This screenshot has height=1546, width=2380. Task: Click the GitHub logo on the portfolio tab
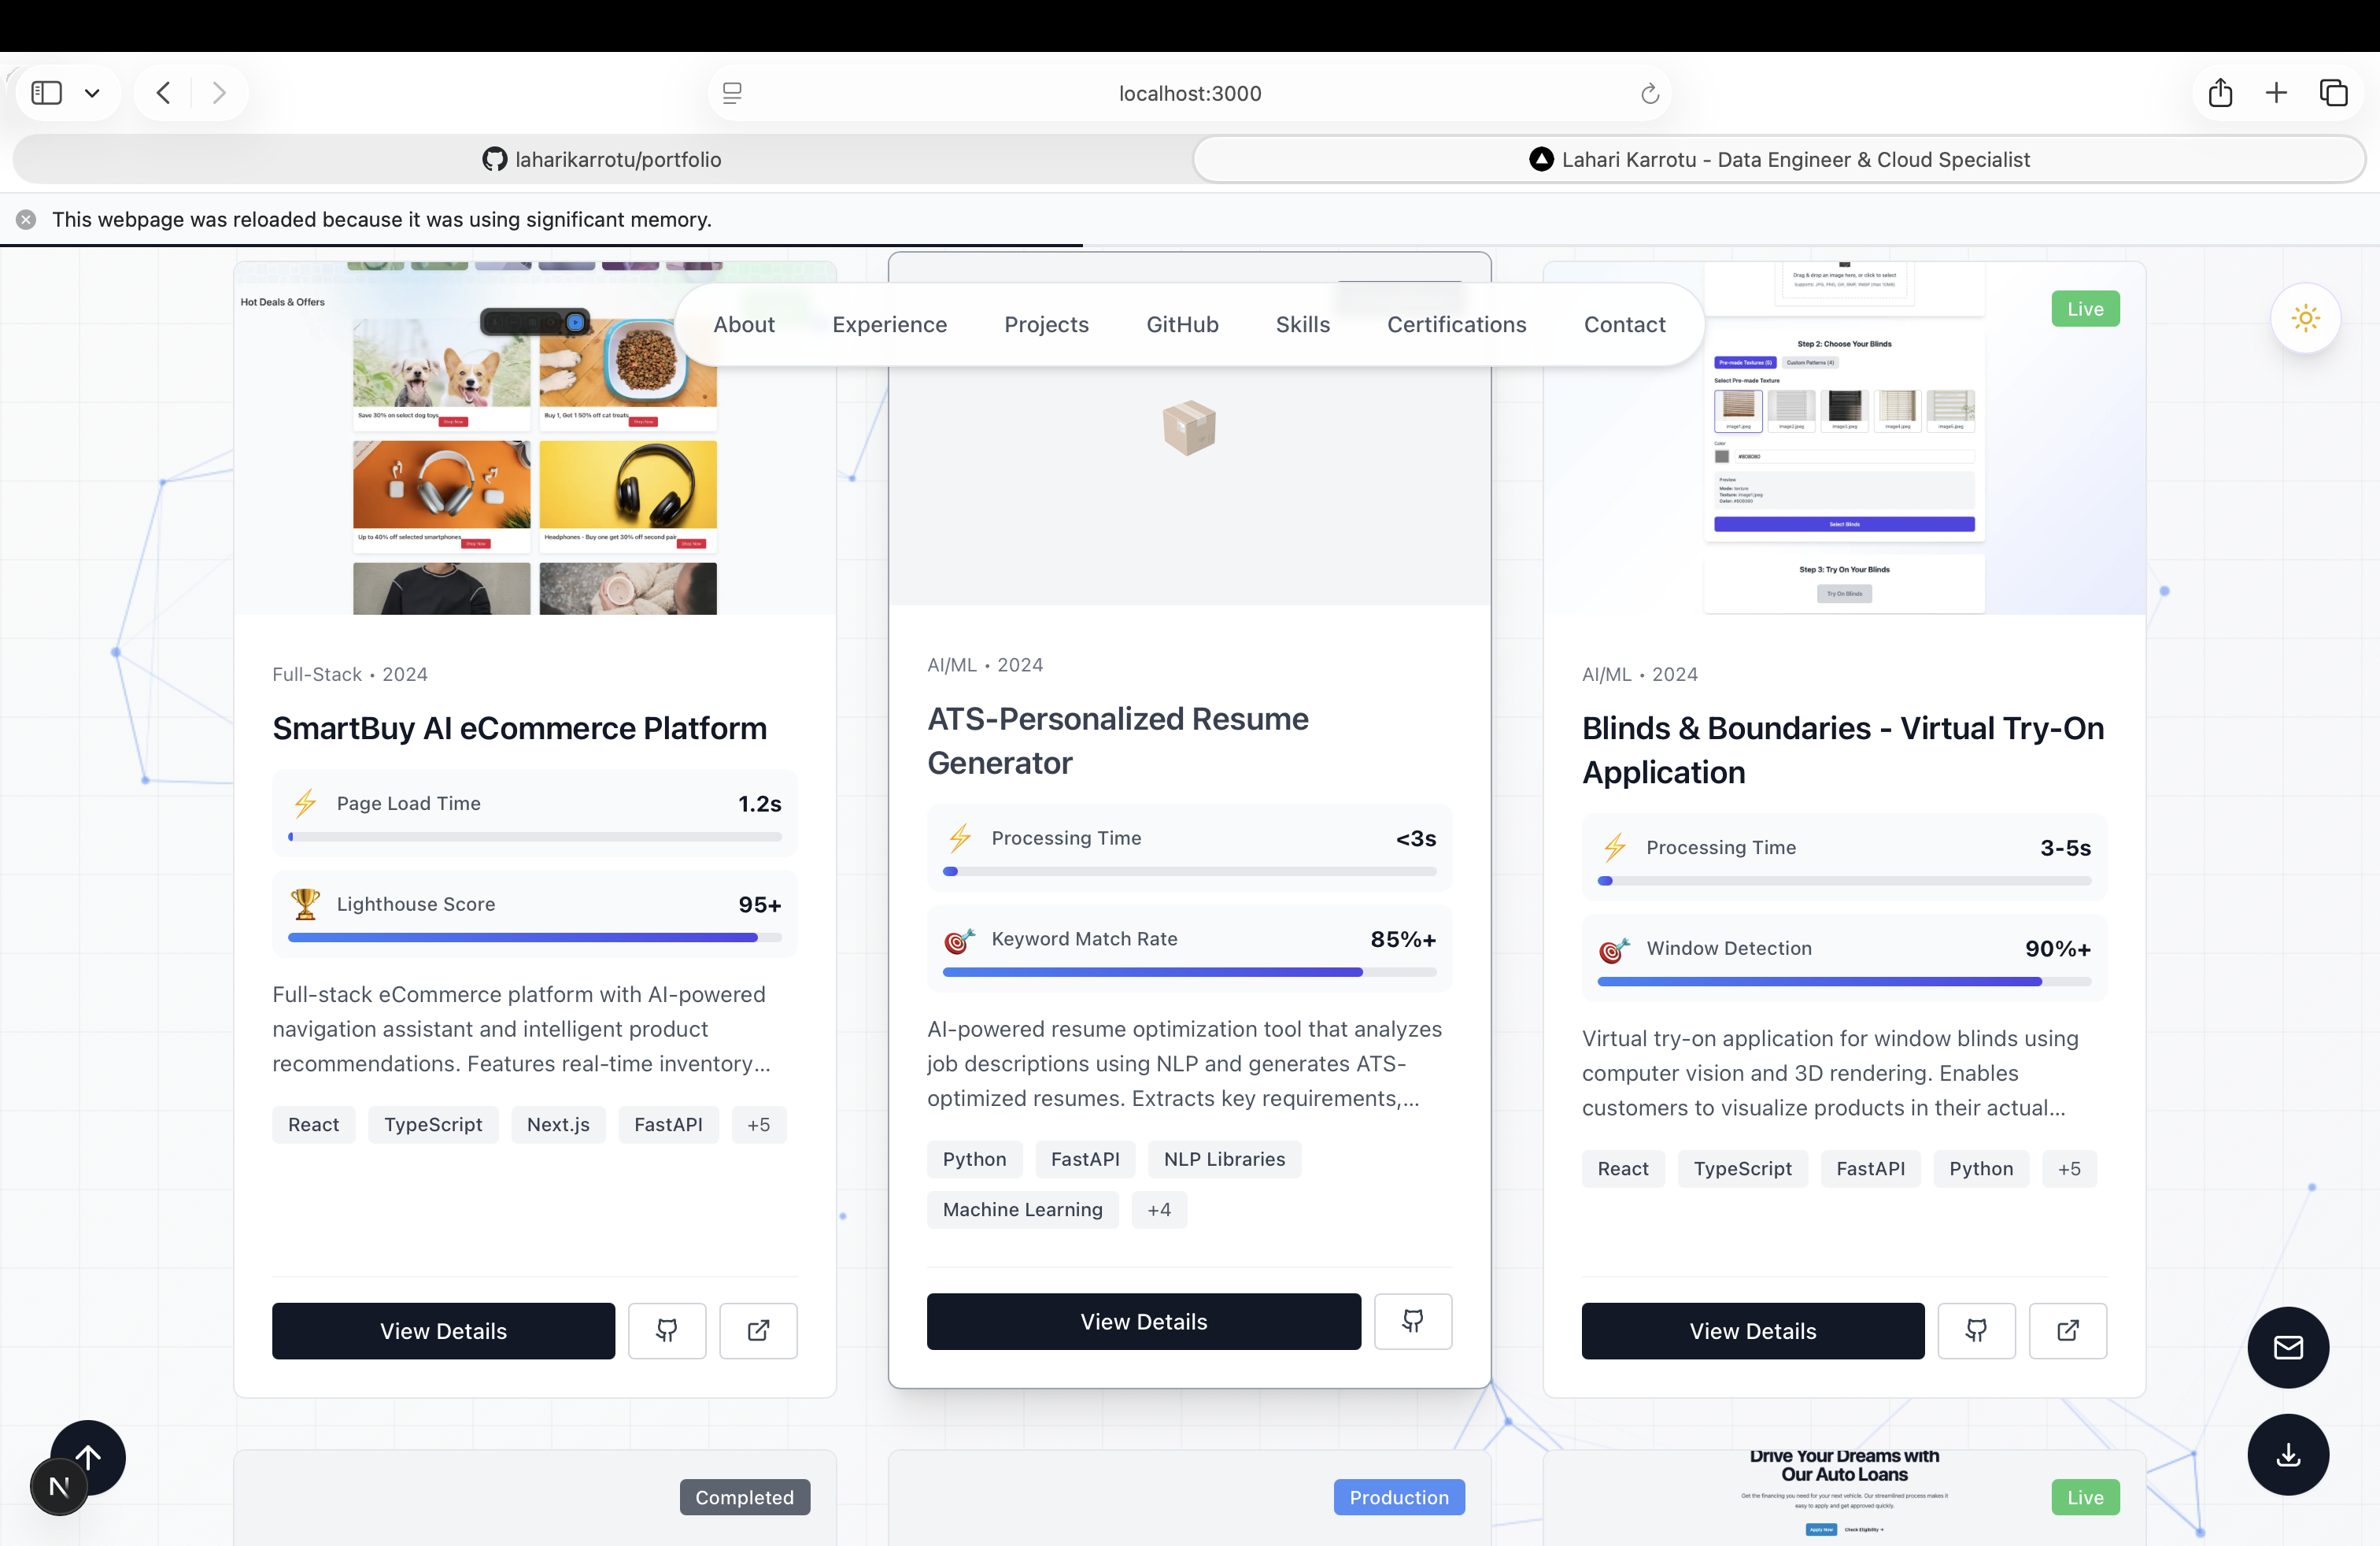point(494,159)
